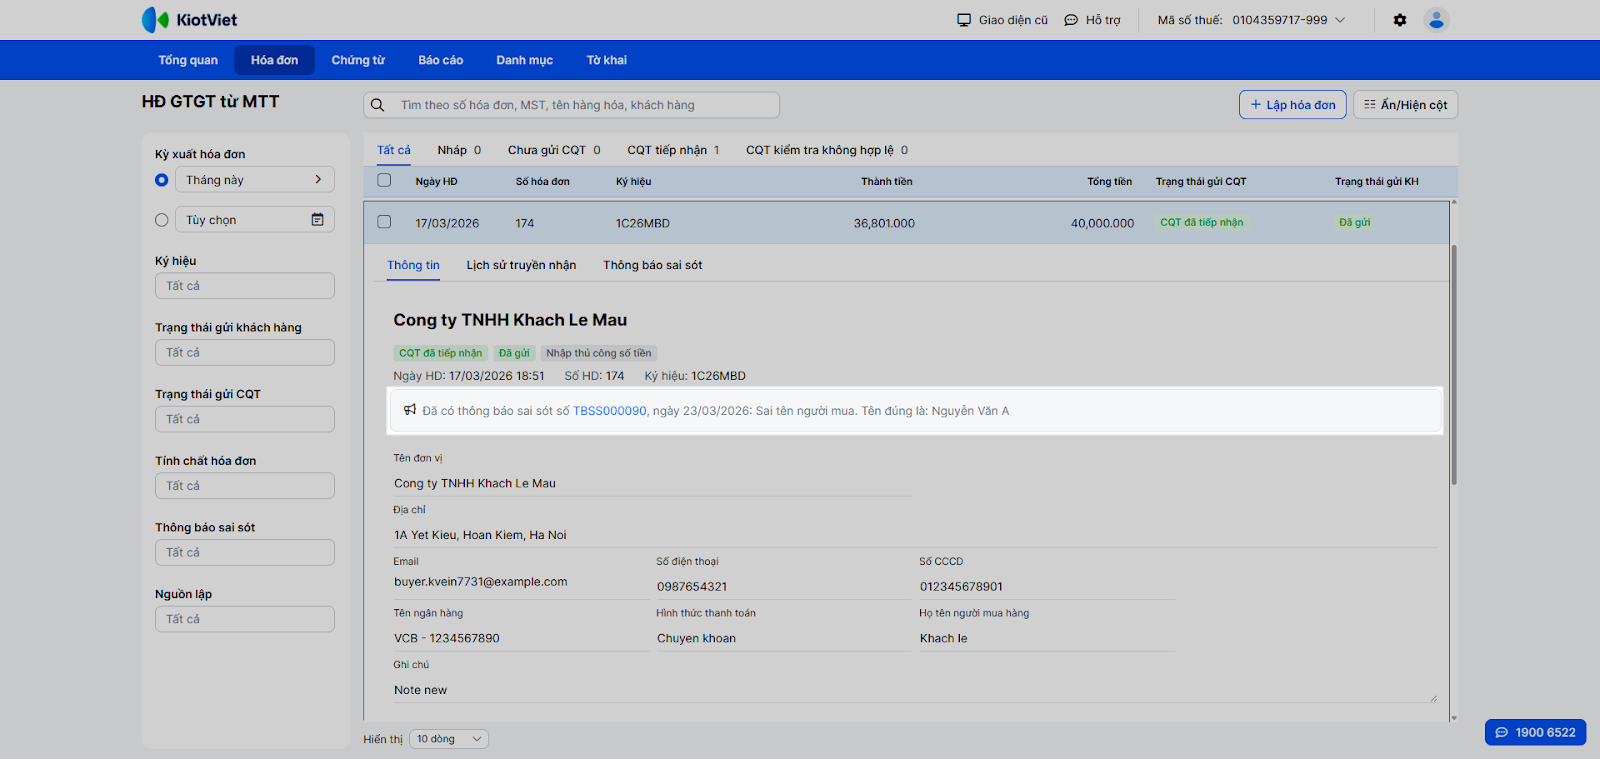Change rows shown via 10 dòng dropdown
Screen dimensions: 1600x759
point(449,739)
